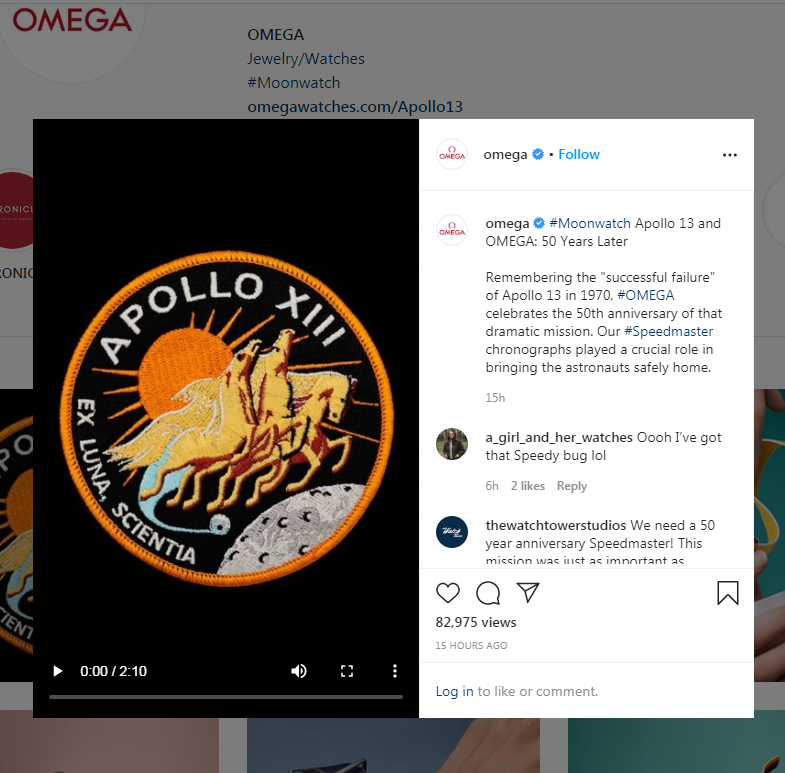Screen dimensions: 785x773
Task: Open the #Moonwatch hashtag in caption
Action: 590,223
